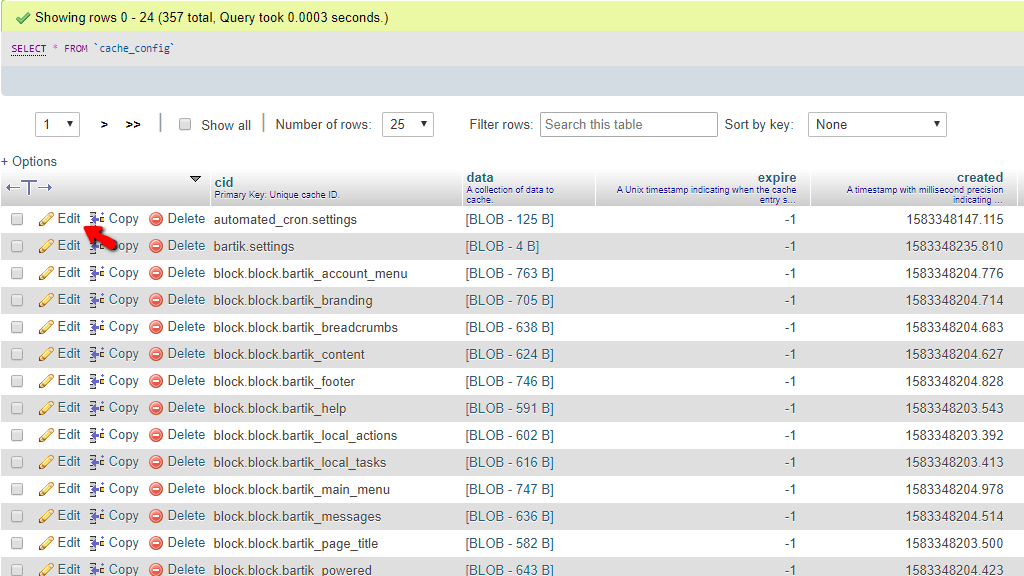This screenshot has width=1024, height=576.
Task: Click the [BLOB - 4 B] data cell
Action: click(x=502, y=246)
